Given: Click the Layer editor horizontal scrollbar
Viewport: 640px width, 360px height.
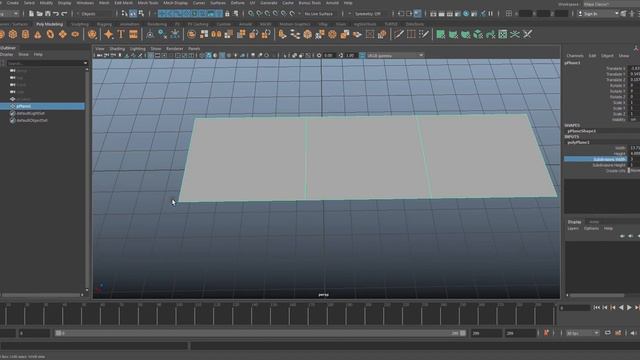Looking at the screenshot, I should tap(597, 295).
